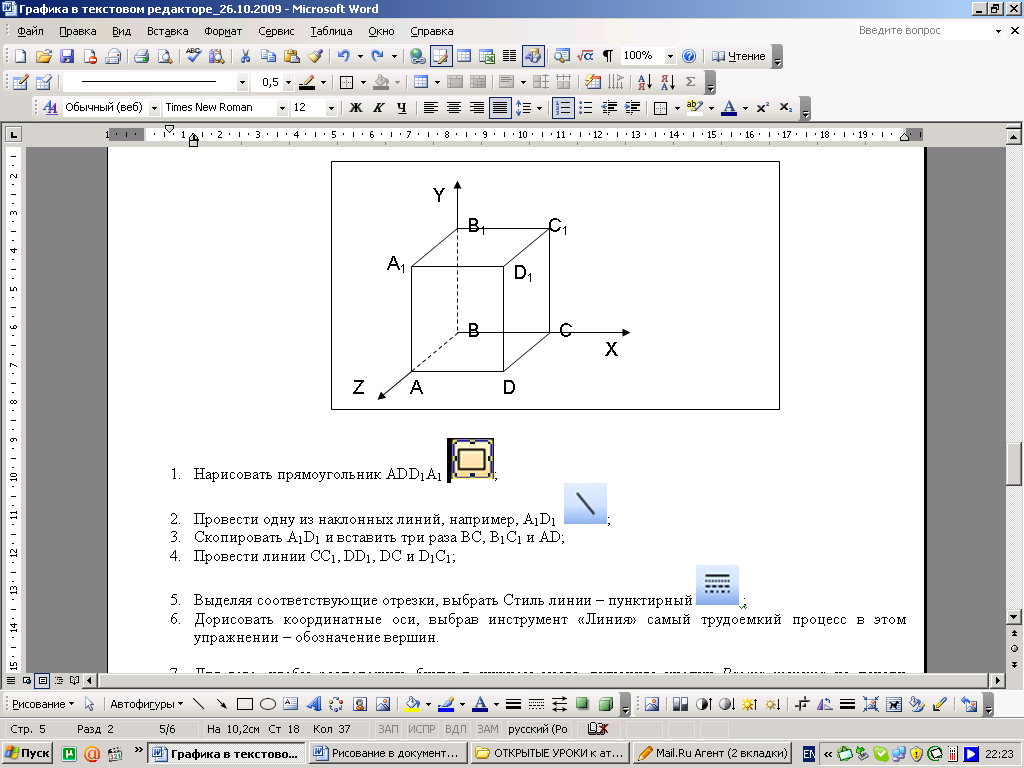This screenshot has width=1024, height=768.
Task: Expand the Рисование menu
Action: tap(43, 704)
